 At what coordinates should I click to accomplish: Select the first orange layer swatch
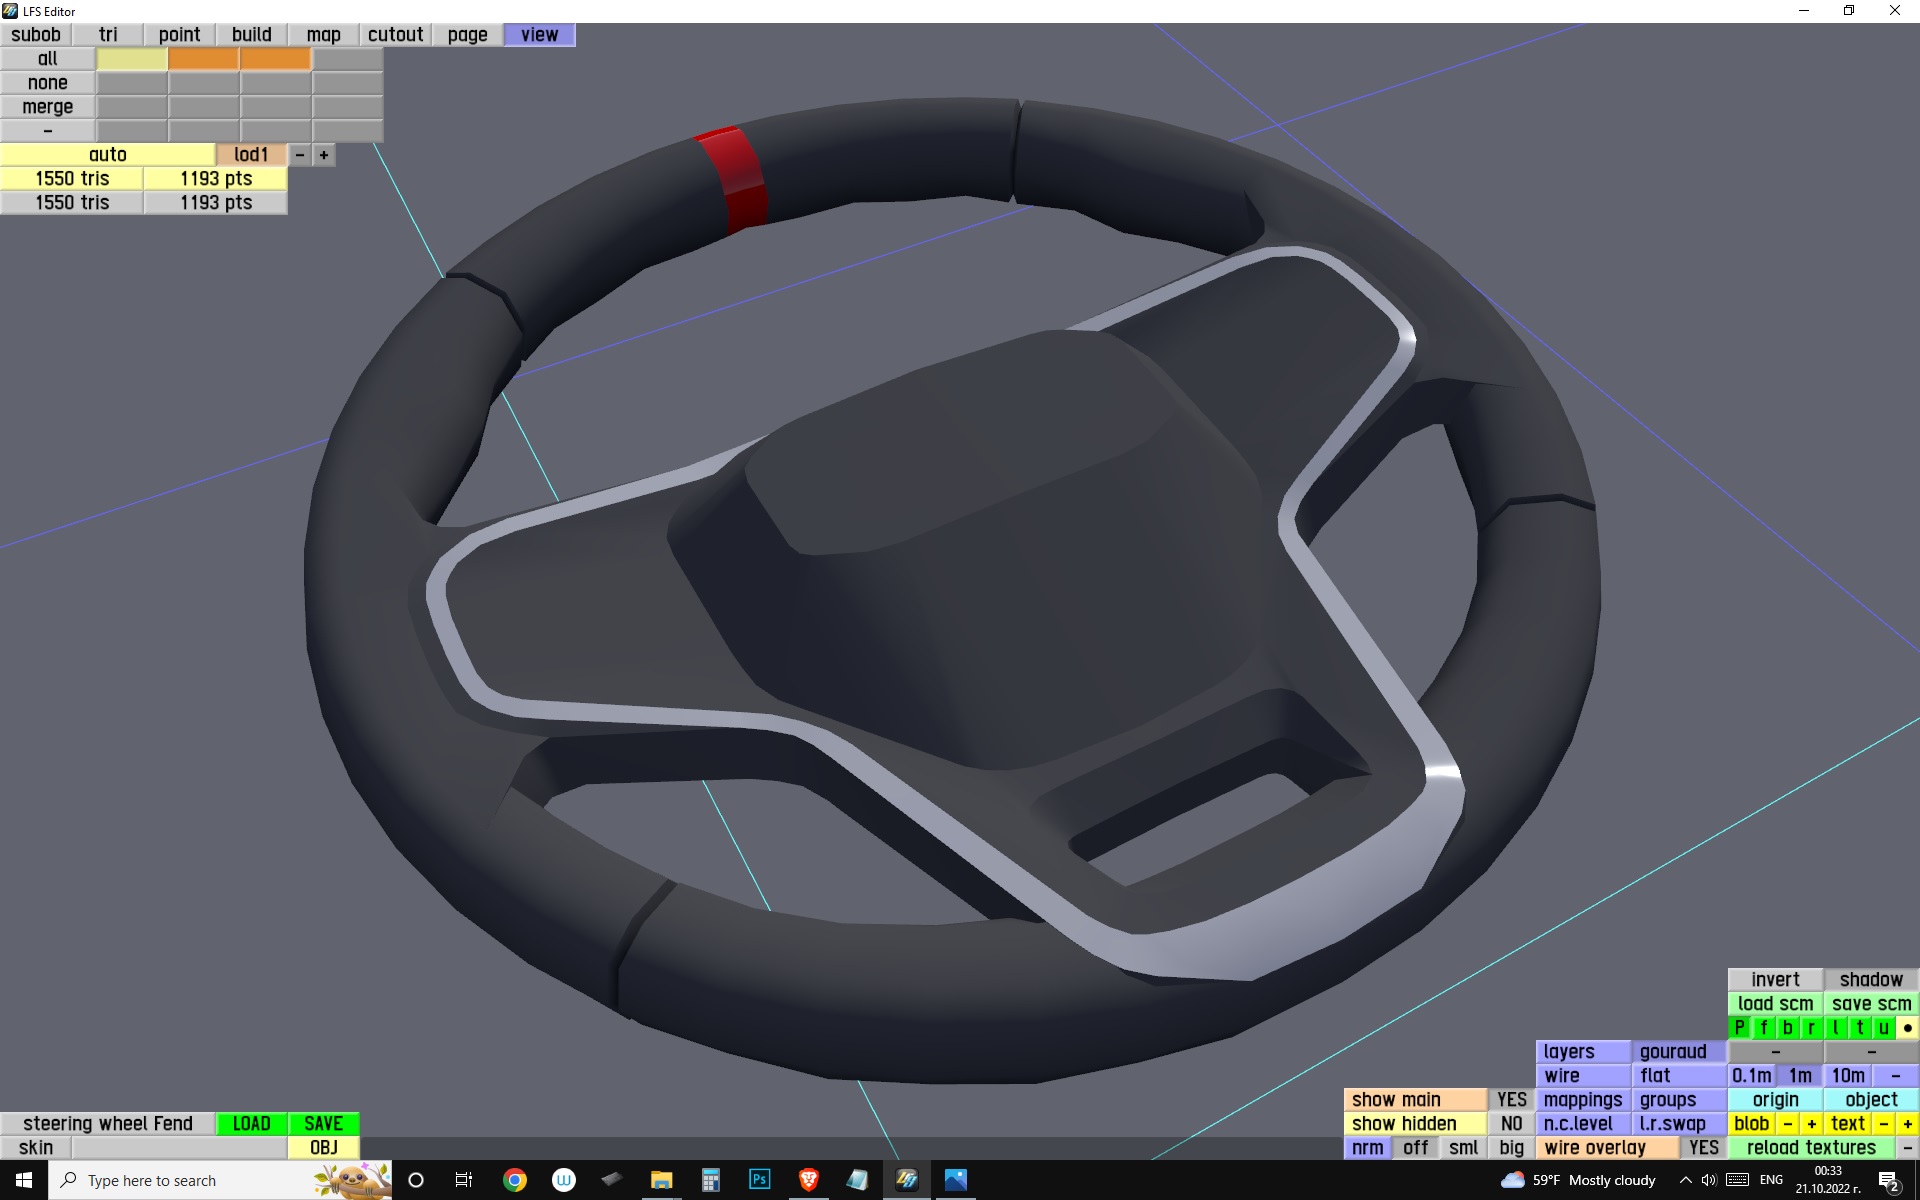click(203, 59)
